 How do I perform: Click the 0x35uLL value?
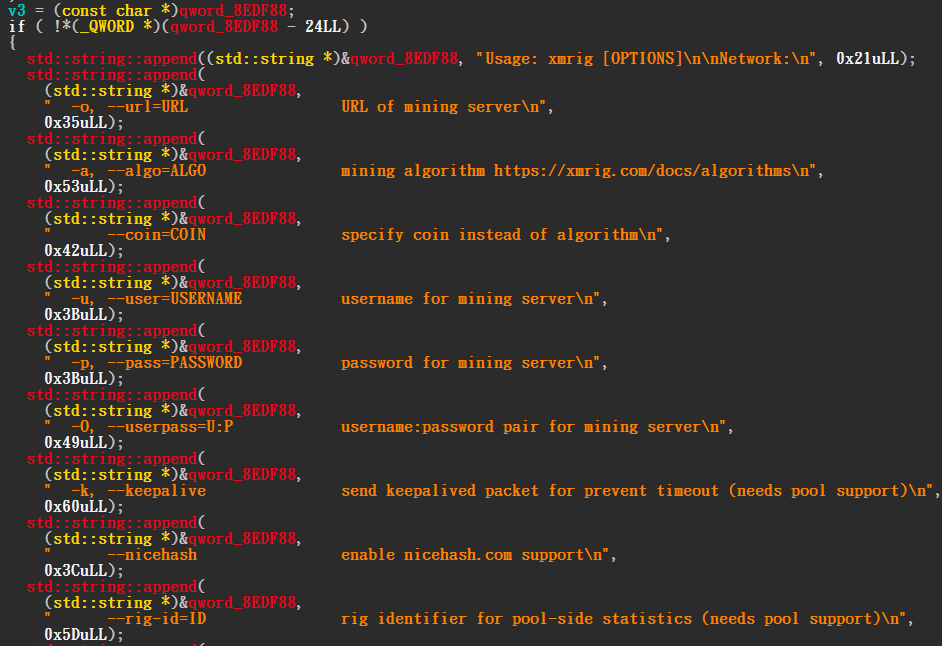[76, 123]
